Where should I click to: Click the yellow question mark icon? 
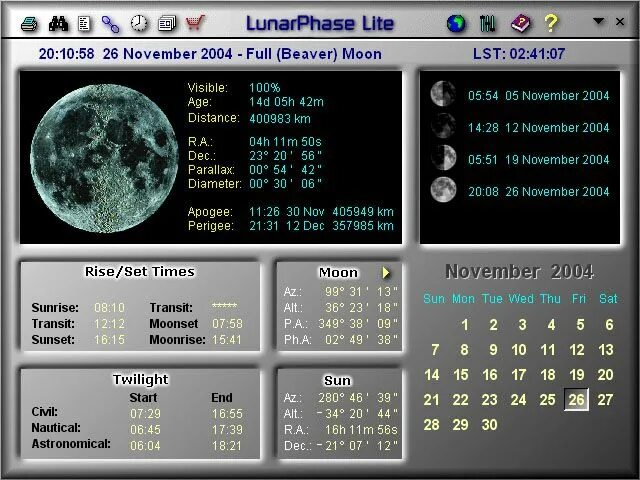click(x=551, y=23)
